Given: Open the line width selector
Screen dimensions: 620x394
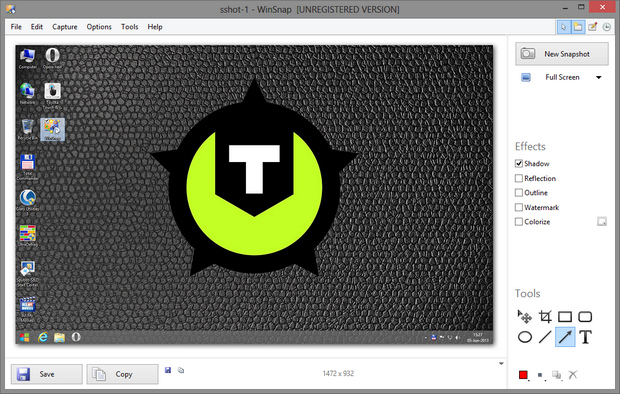Looking at the screenshot, I should pyautogui.click(x=541, y=375).
